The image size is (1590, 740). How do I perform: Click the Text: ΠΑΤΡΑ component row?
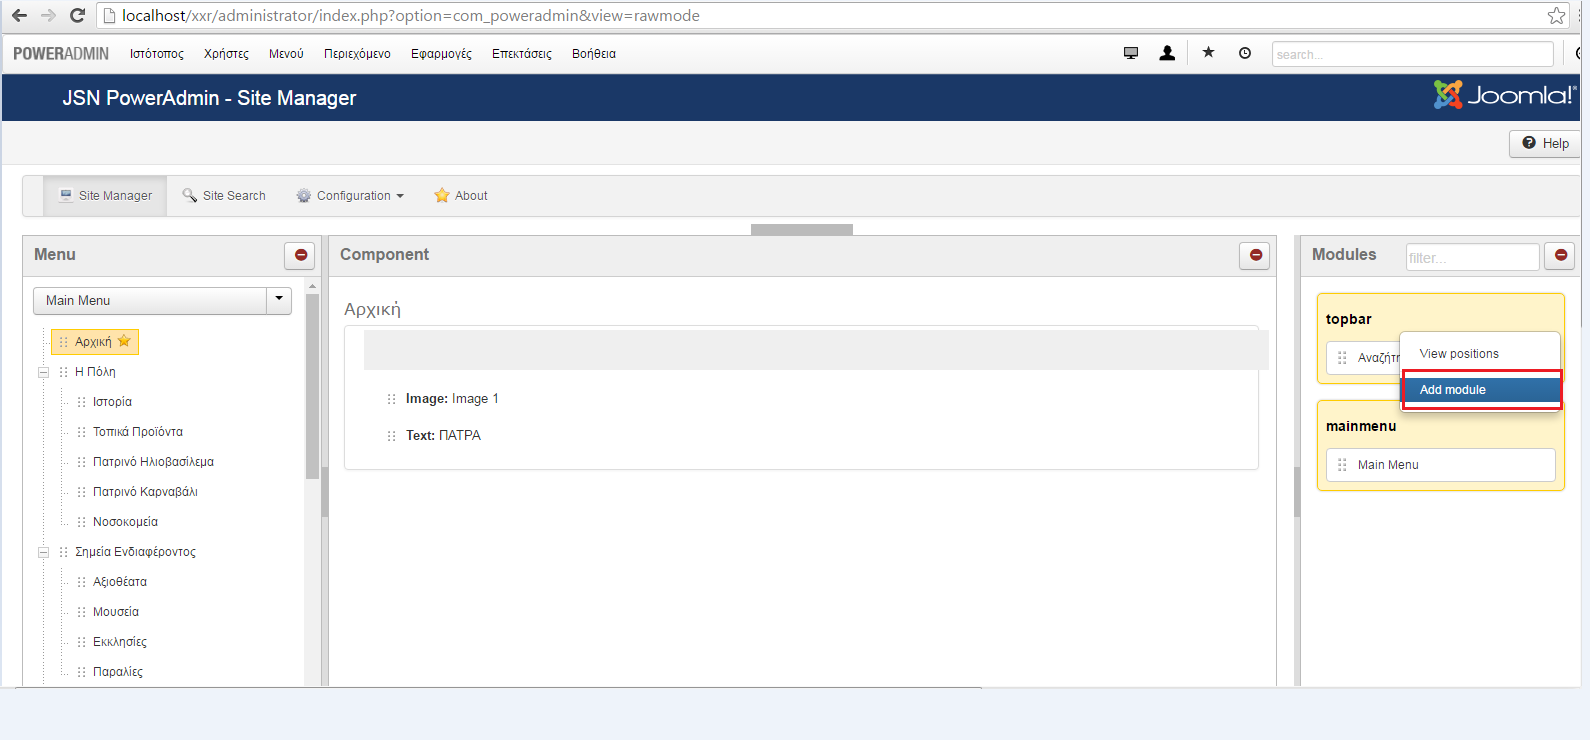pos(443,436)
